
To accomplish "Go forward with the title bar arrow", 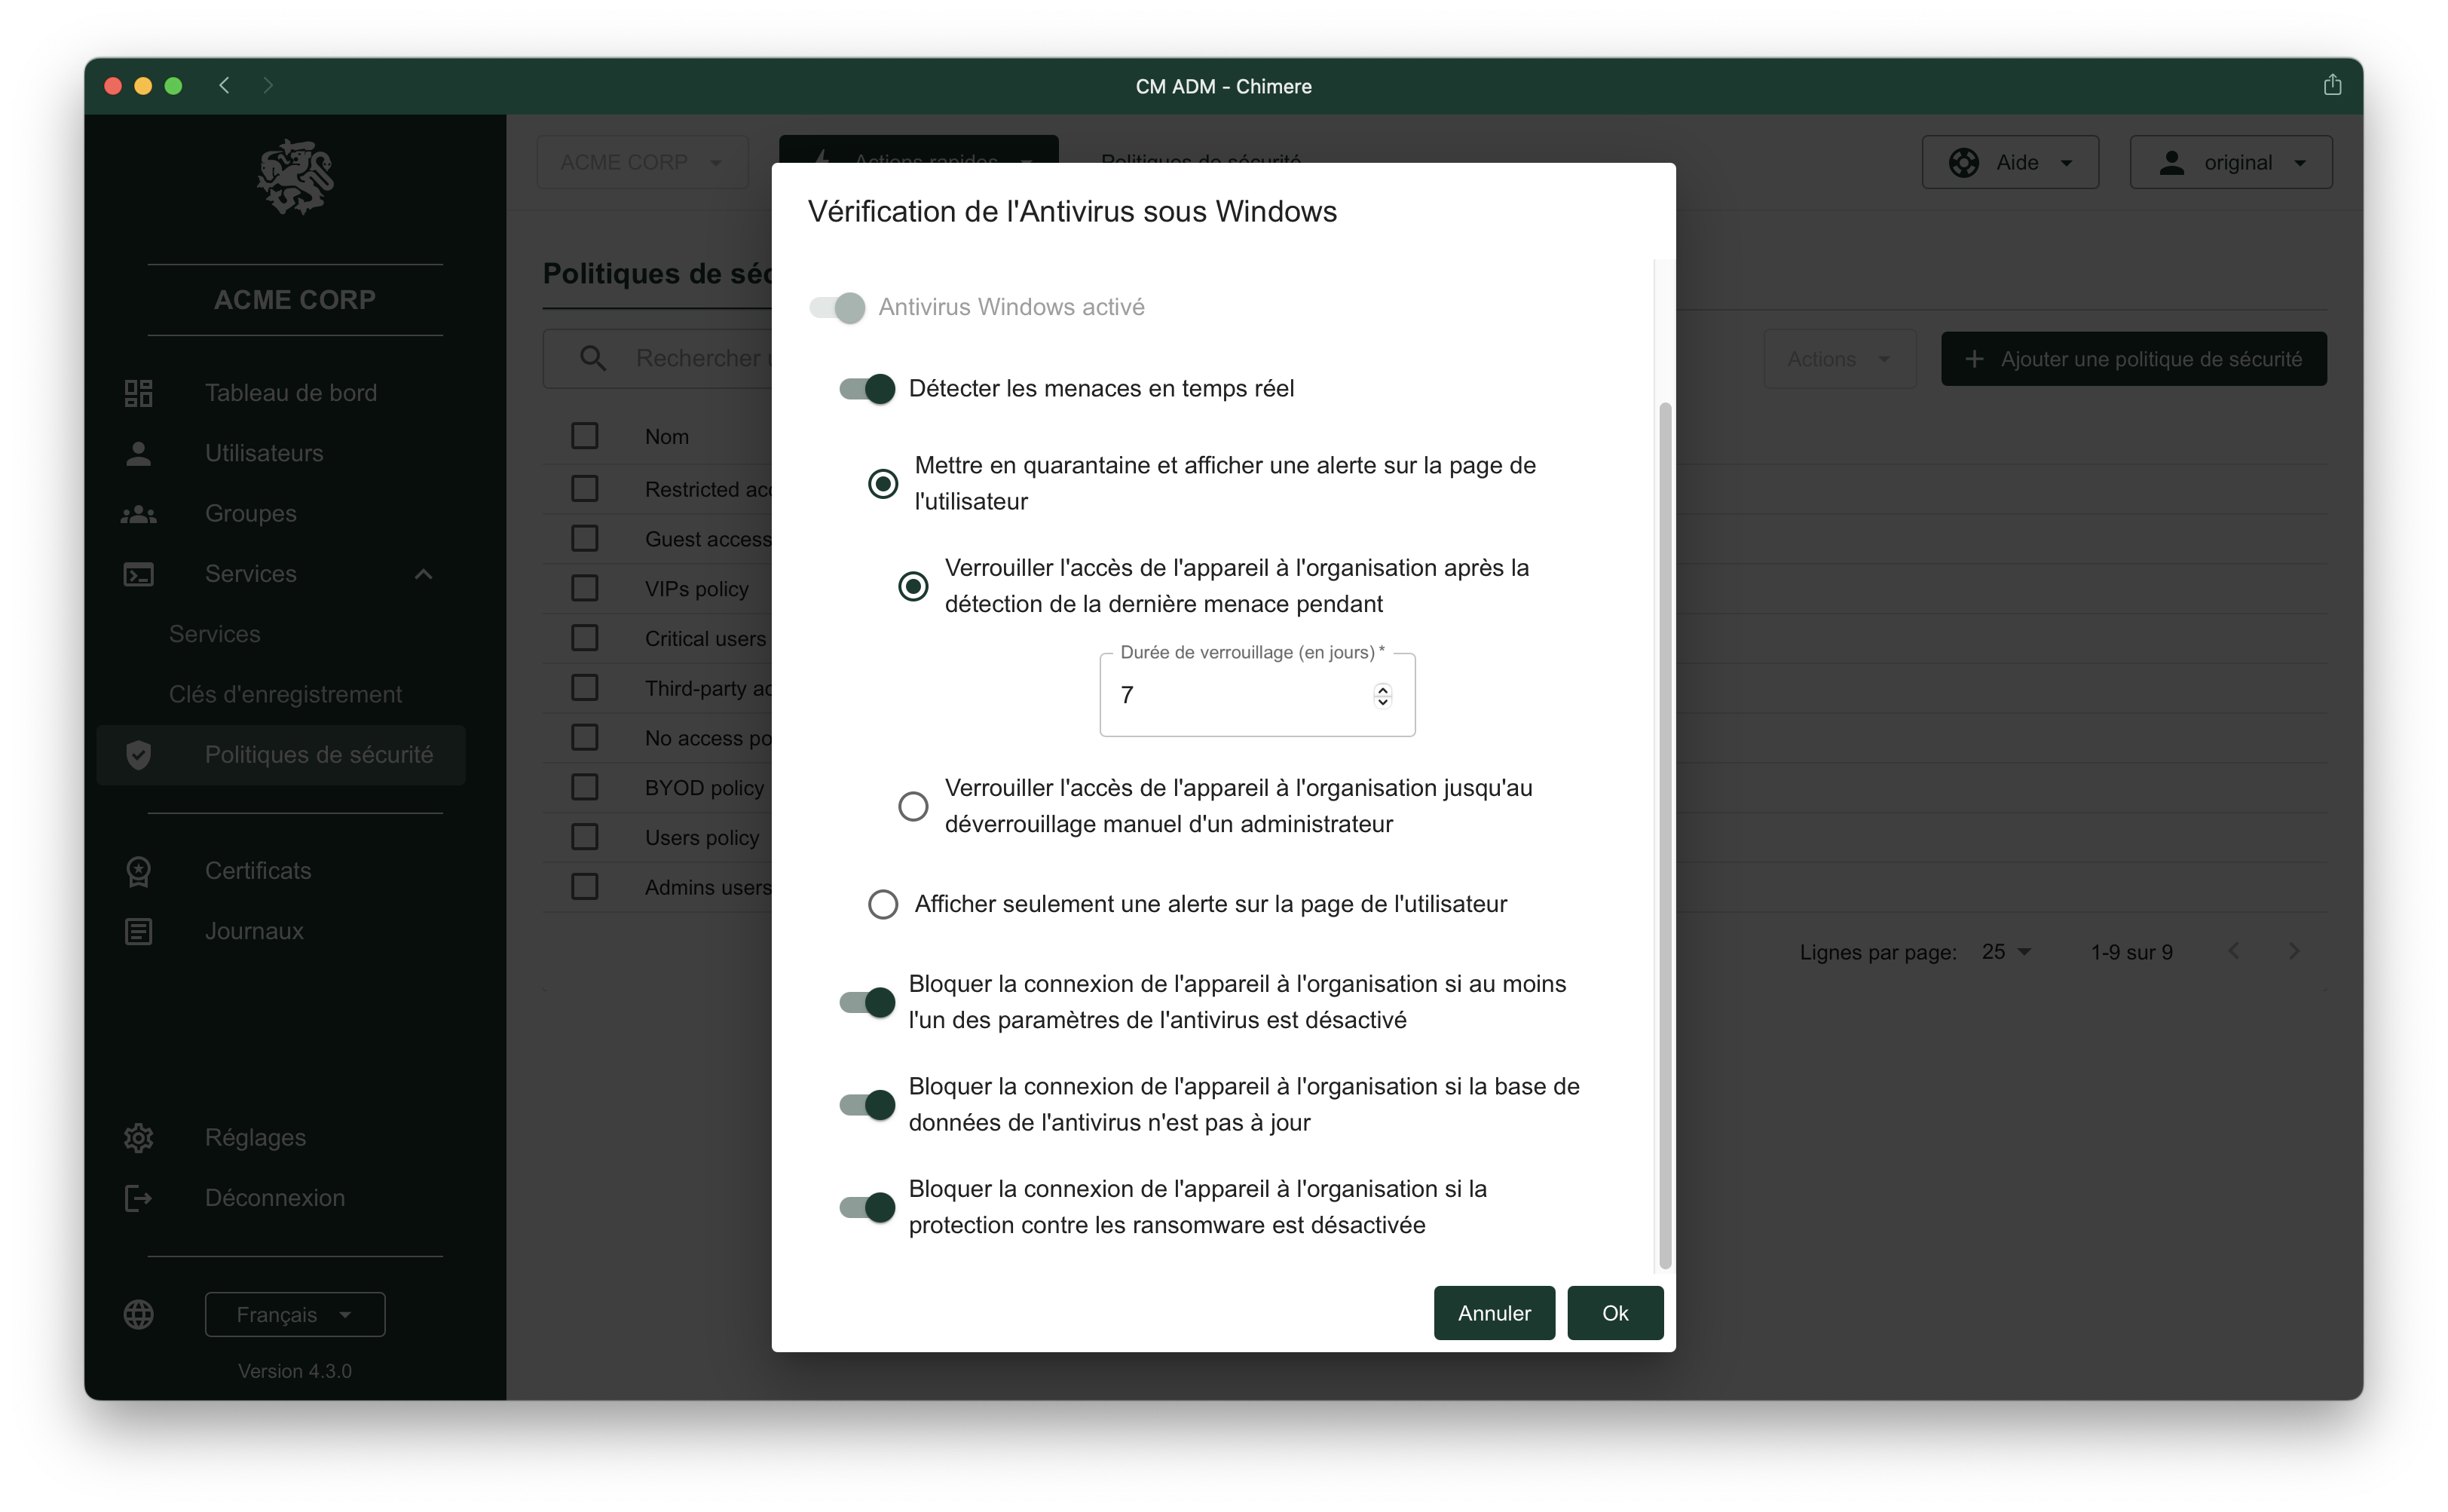I will click(x=268, y=86).
